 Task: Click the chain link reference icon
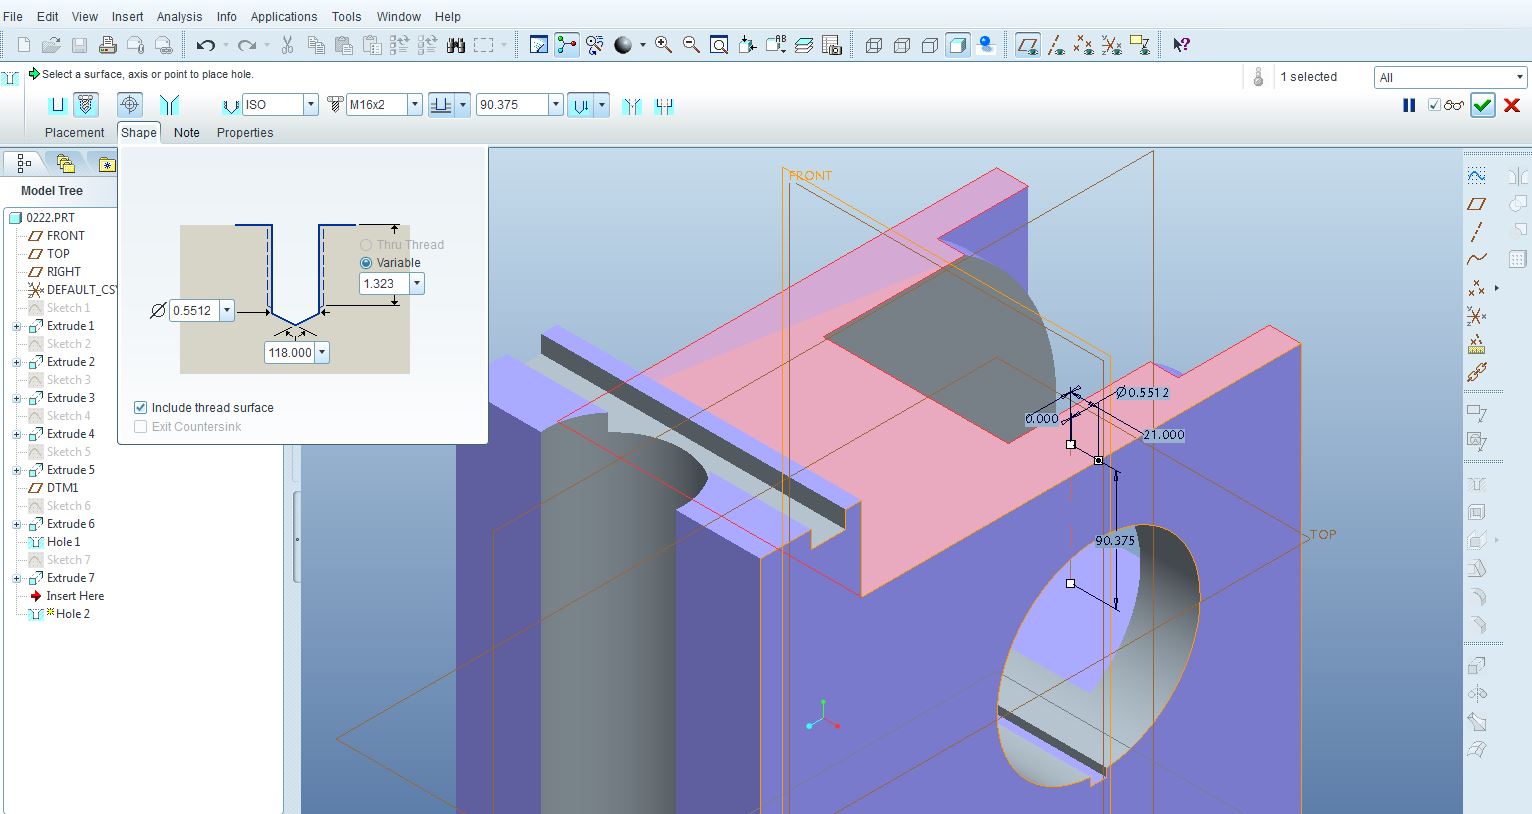point(1476,372)
